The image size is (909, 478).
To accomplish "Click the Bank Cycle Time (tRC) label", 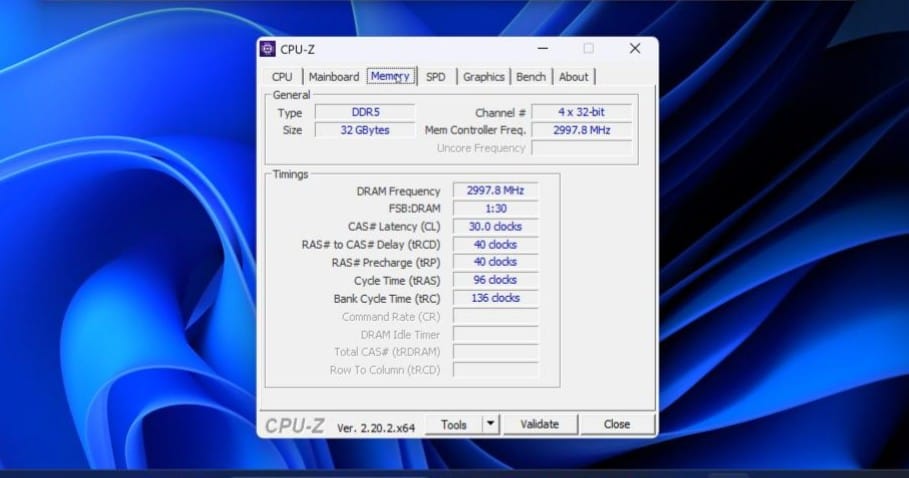I will click(x=387, y=299).
